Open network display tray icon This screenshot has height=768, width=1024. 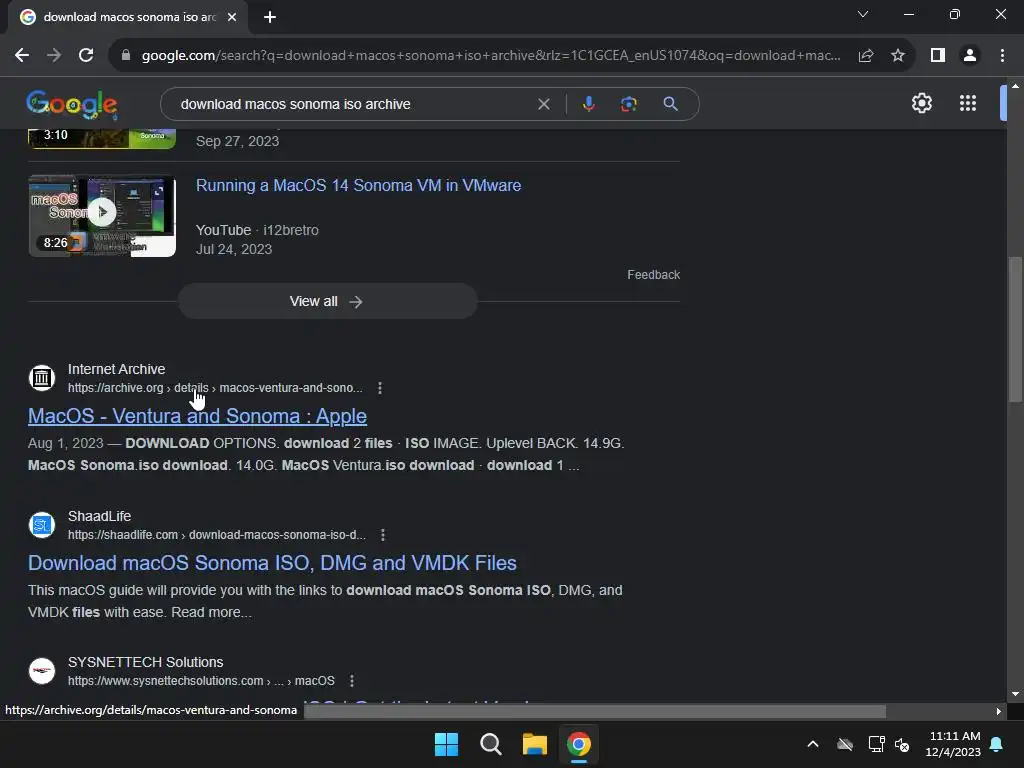click(x=876, y=744)
